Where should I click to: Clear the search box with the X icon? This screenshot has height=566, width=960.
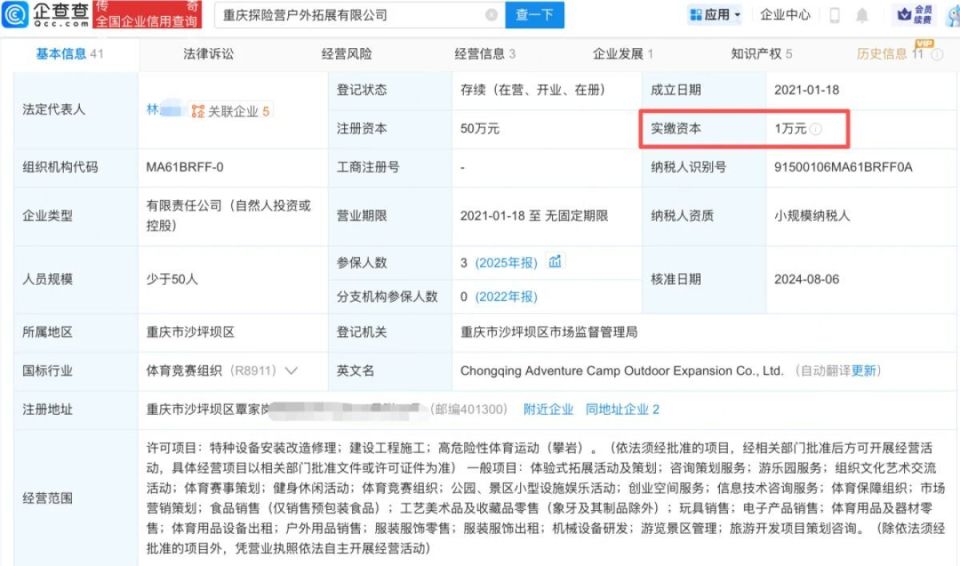coord(491,15)
